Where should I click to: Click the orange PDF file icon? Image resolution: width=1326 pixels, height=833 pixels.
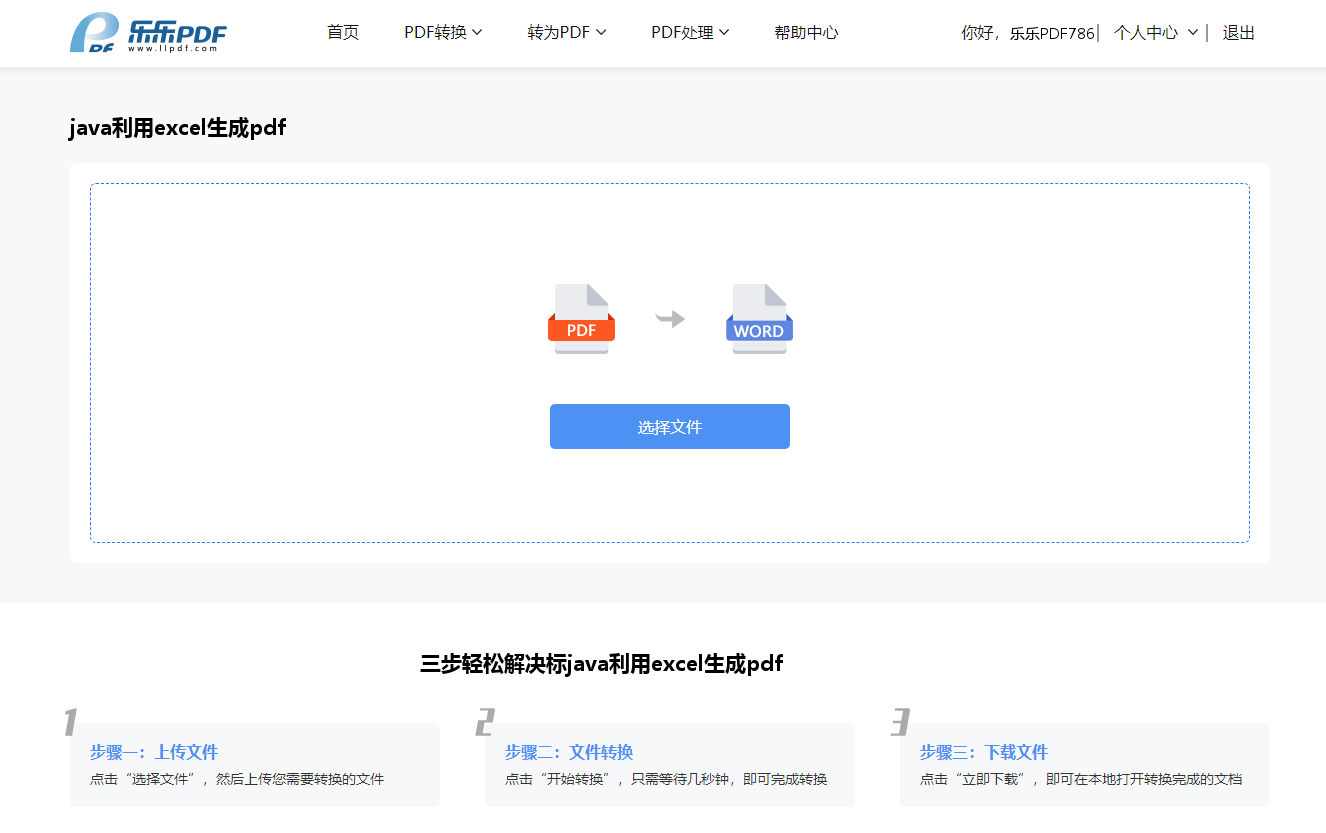click(x=581, y=319)
